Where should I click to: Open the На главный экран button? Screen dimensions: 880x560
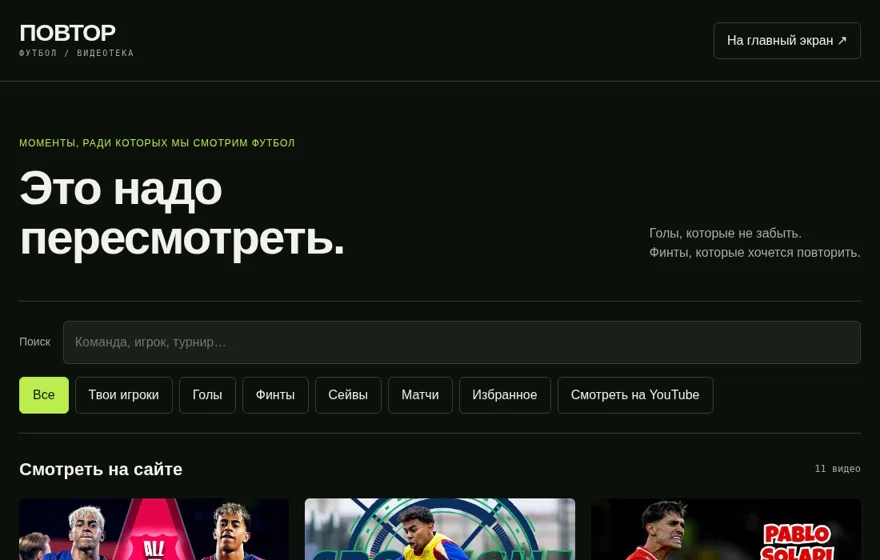tap(787, 40)
